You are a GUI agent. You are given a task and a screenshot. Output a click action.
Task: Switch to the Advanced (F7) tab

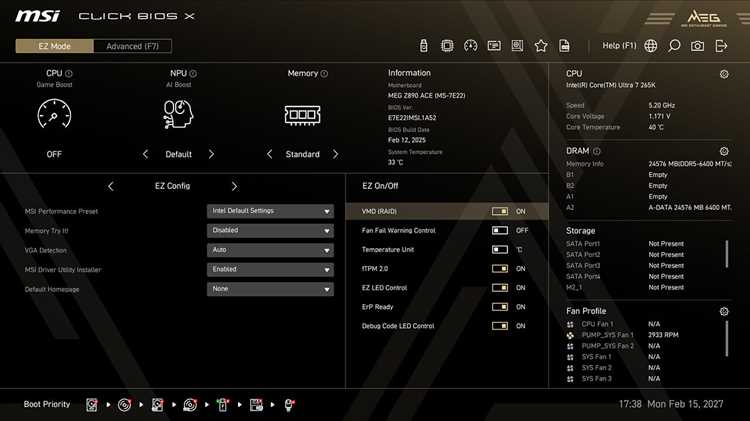pyautogui.click(x=132, y=46)
